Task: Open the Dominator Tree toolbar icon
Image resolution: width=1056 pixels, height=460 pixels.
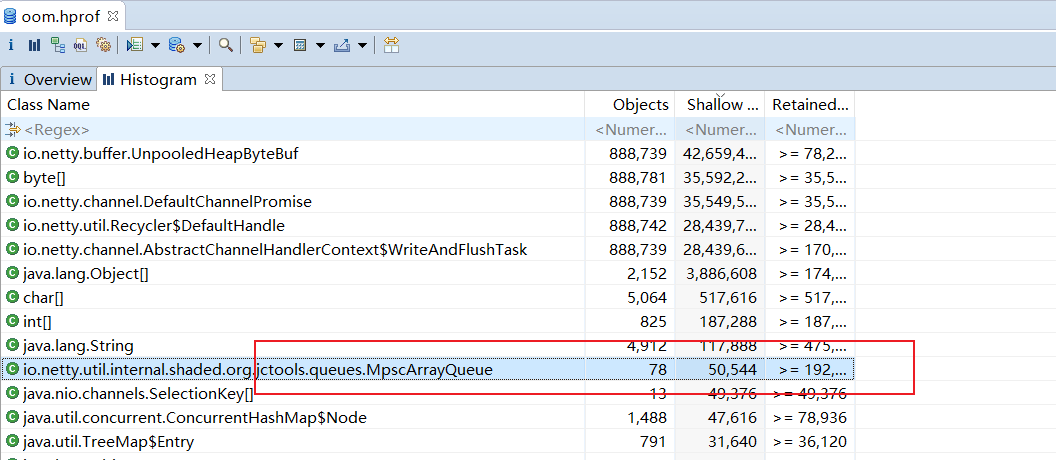Action: pyautogui.click(x=57, y=45)
